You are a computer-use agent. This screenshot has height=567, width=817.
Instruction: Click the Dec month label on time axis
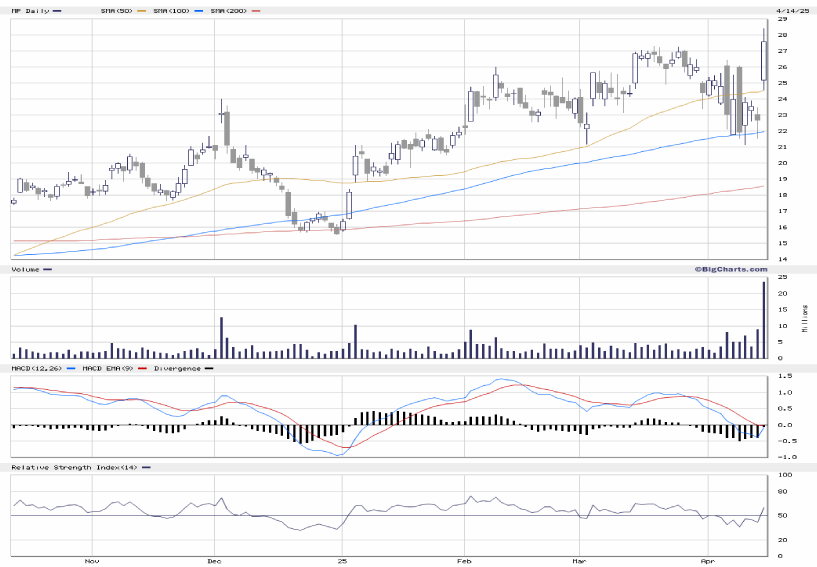coord(214,561)
